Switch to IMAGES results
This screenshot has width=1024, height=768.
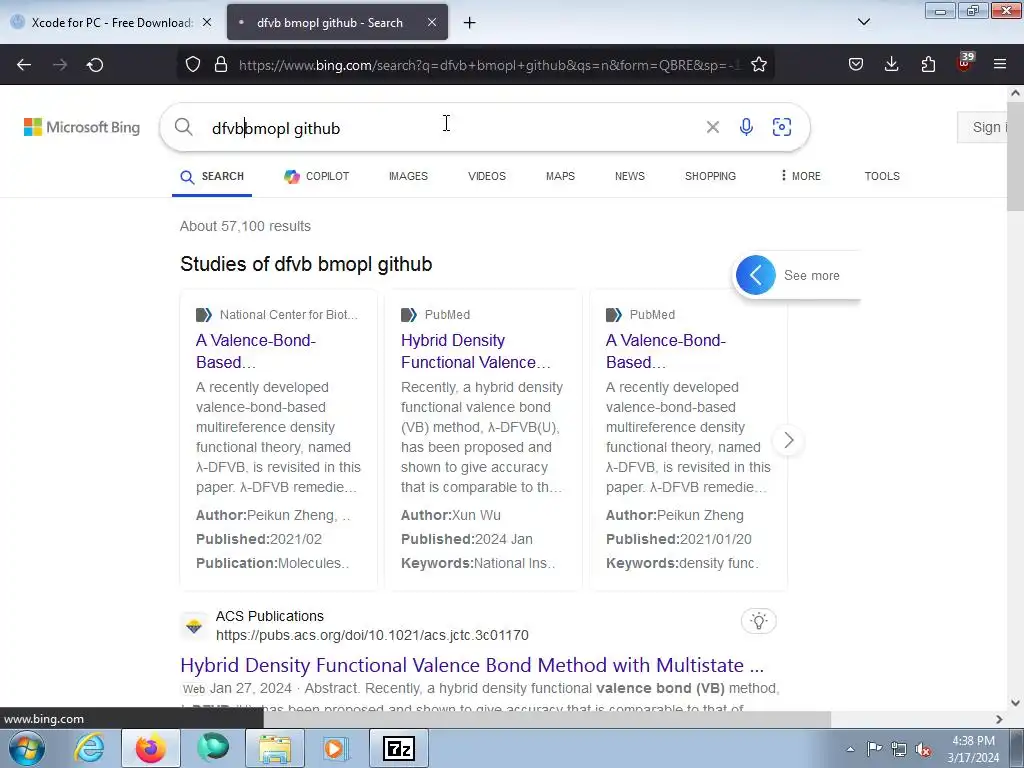click(408, 176)
